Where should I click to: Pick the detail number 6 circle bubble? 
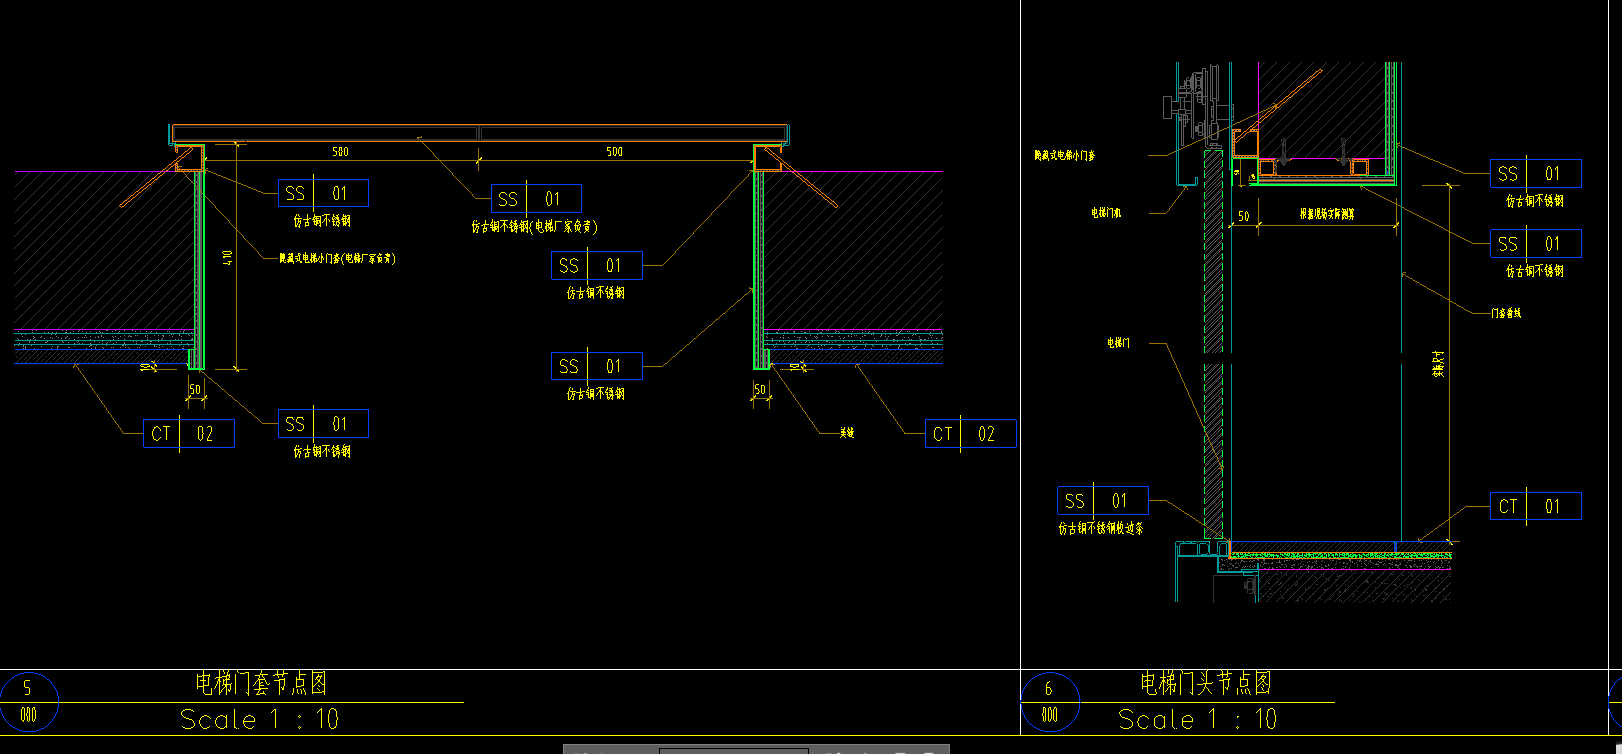point(1050,702)
